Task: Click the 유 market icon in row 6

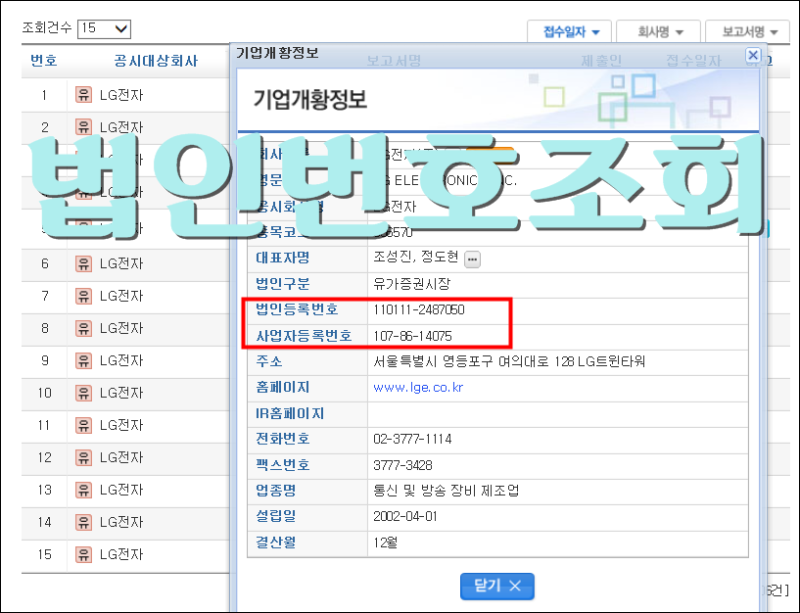Action: (83, 263)
